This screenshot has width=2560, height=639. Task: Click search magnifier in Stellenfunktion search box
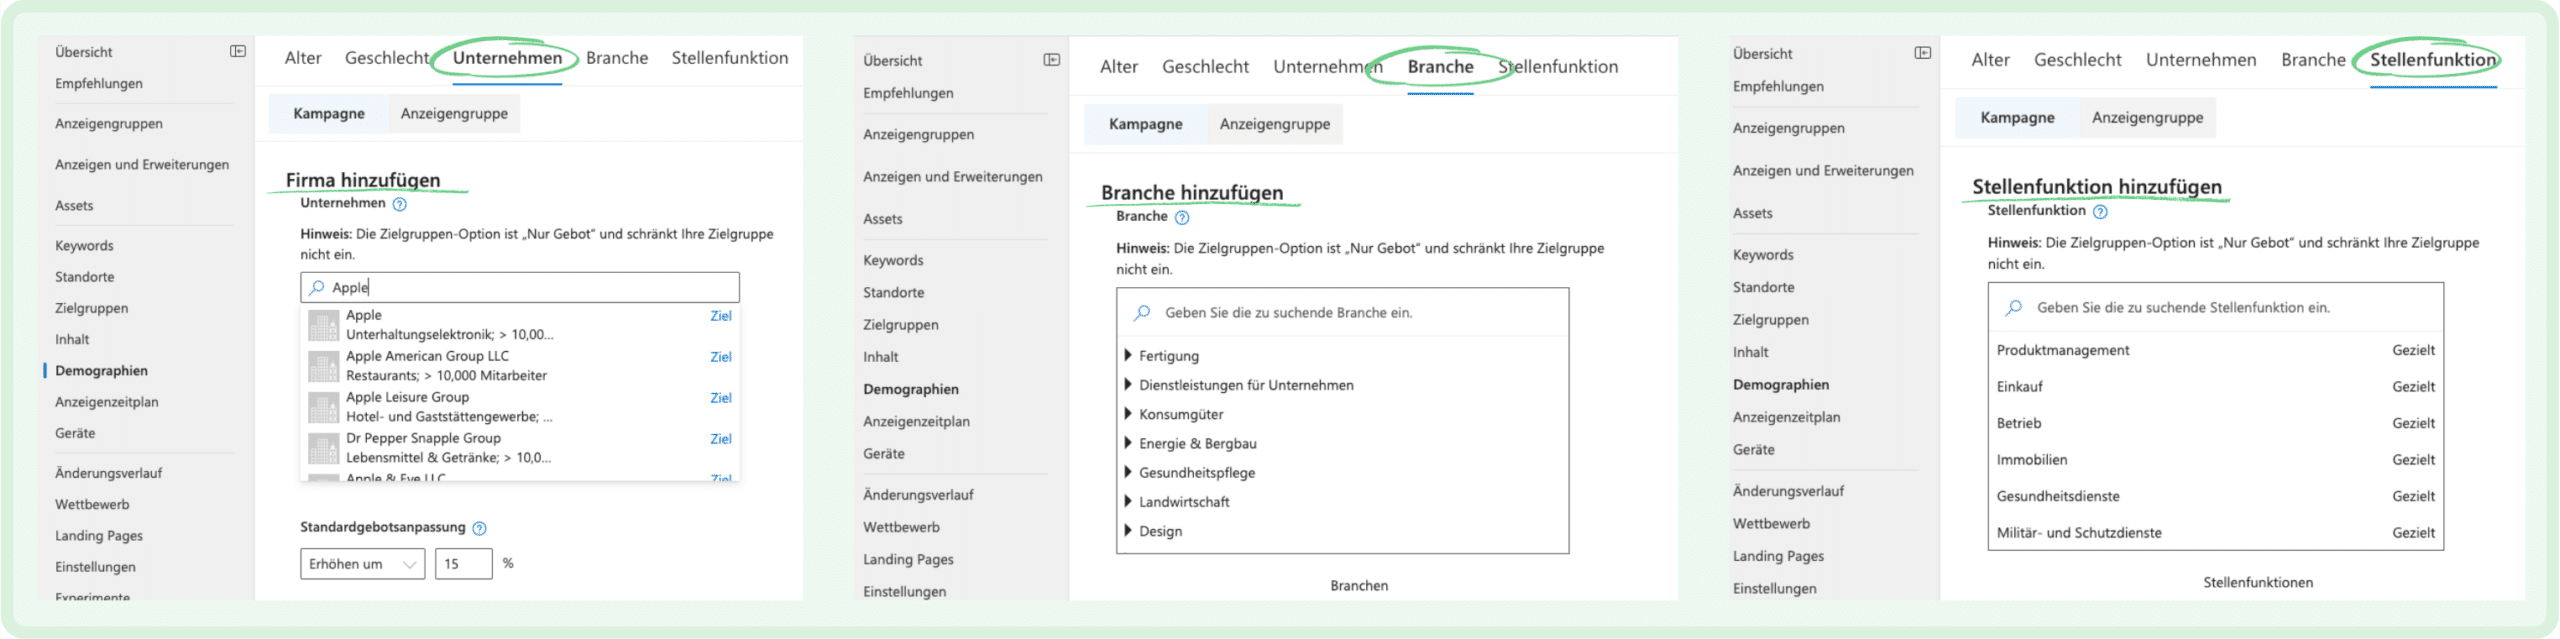click(x=2014, y=307)
